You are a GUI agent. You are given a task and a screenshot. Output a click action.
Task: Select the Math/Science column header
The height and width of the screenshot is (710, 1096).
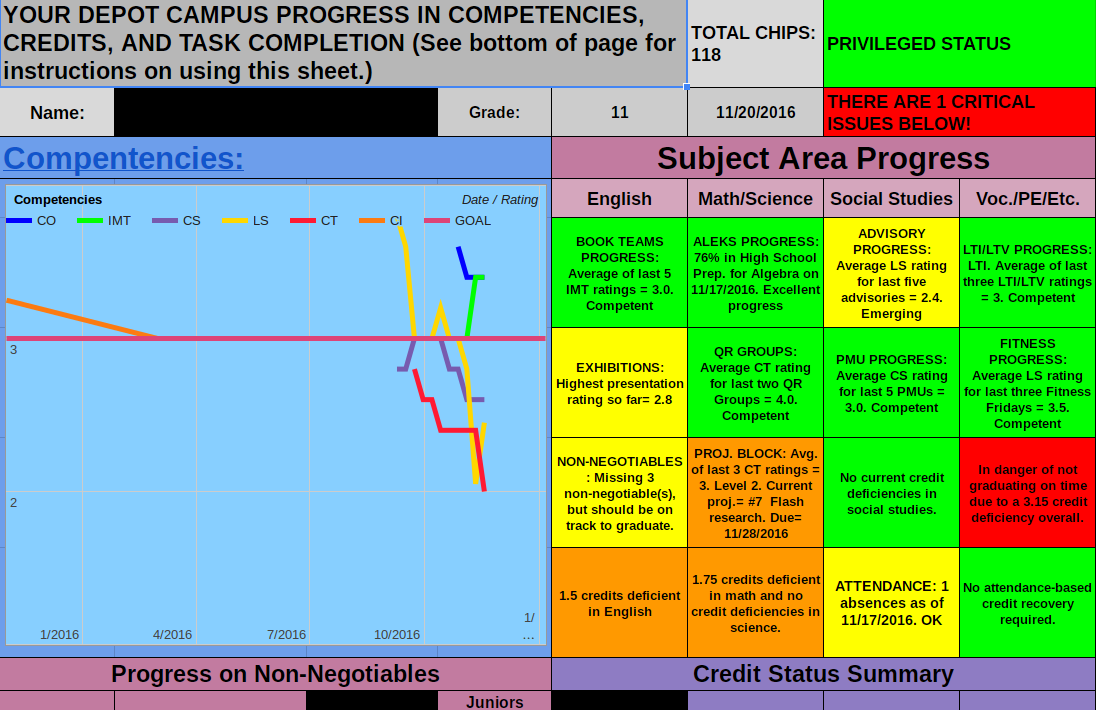coord(755,198)
